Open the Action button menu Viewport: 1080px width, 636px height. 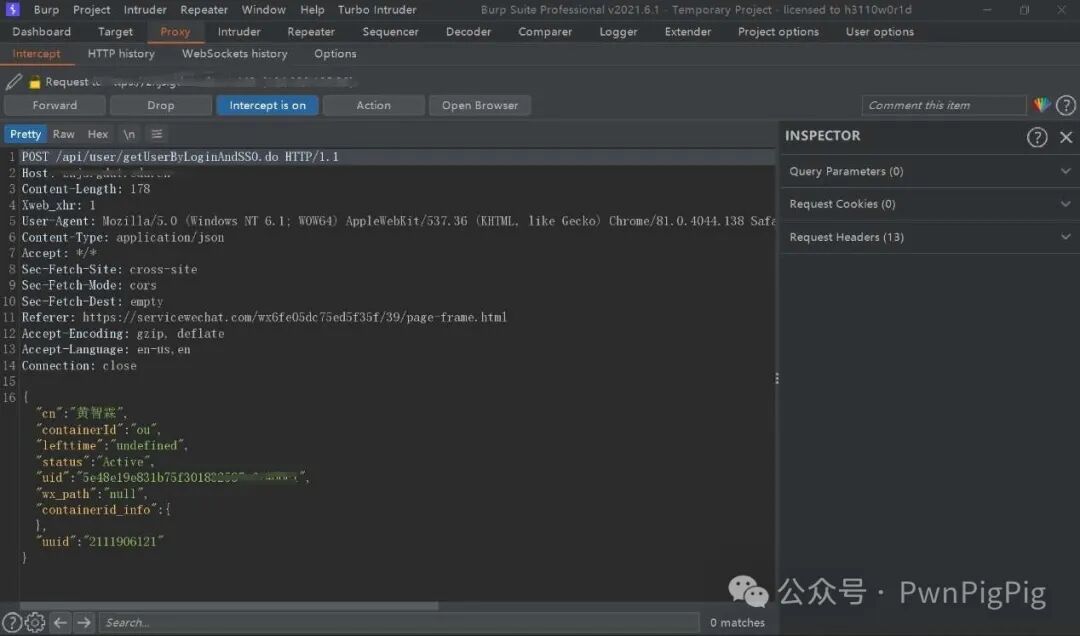point(373,105)
